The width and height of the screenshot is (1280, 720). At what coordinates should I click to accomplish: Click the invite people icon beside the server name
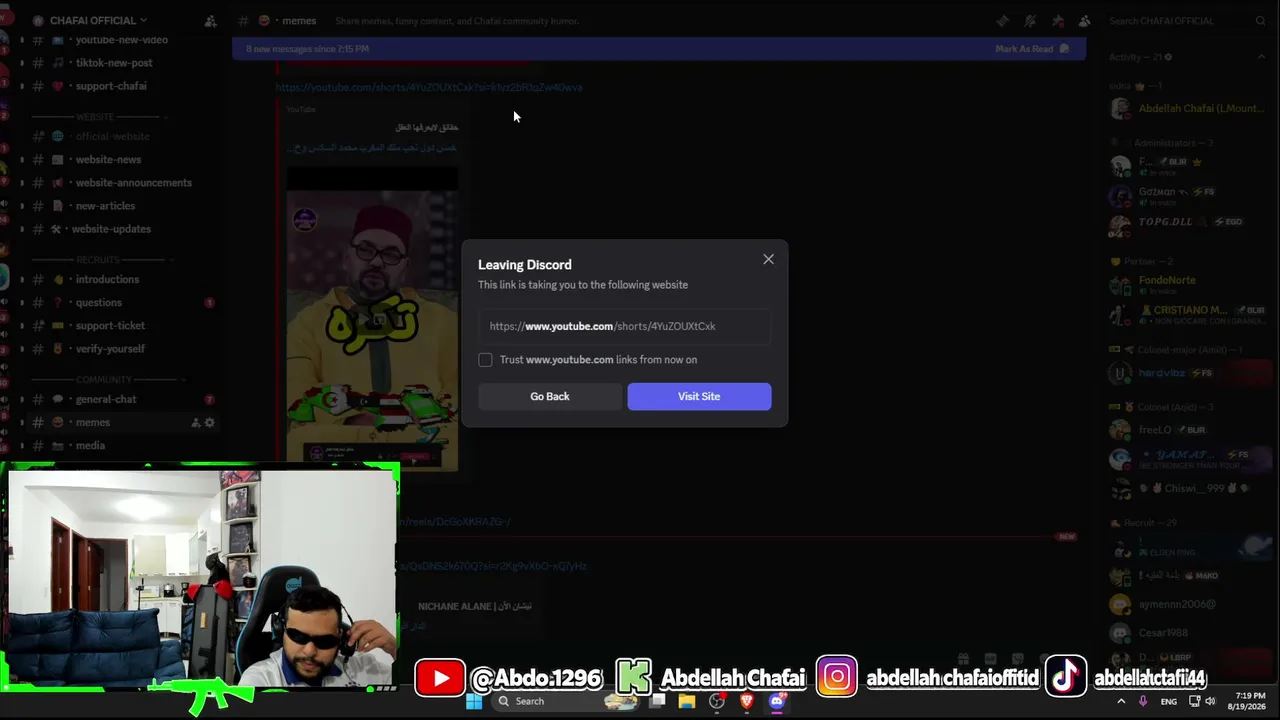point(210,20)
